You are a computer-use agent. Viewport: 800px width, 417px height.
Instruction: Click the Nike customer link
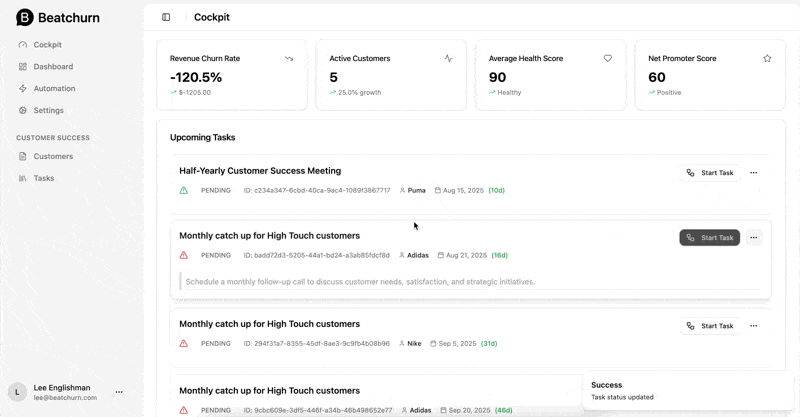coord(414,344)
